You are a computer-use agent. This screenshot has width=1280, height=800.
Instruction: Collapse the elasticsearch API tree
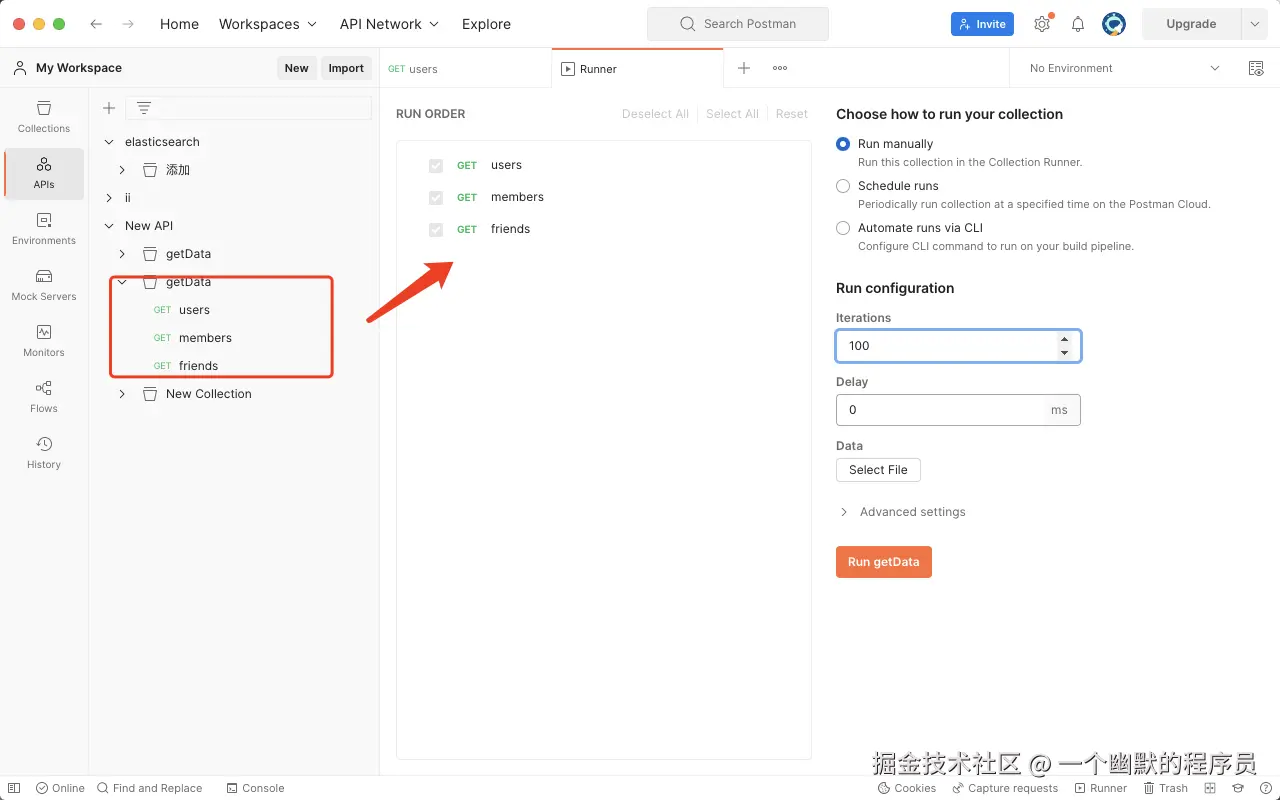[x=109, y=142]
